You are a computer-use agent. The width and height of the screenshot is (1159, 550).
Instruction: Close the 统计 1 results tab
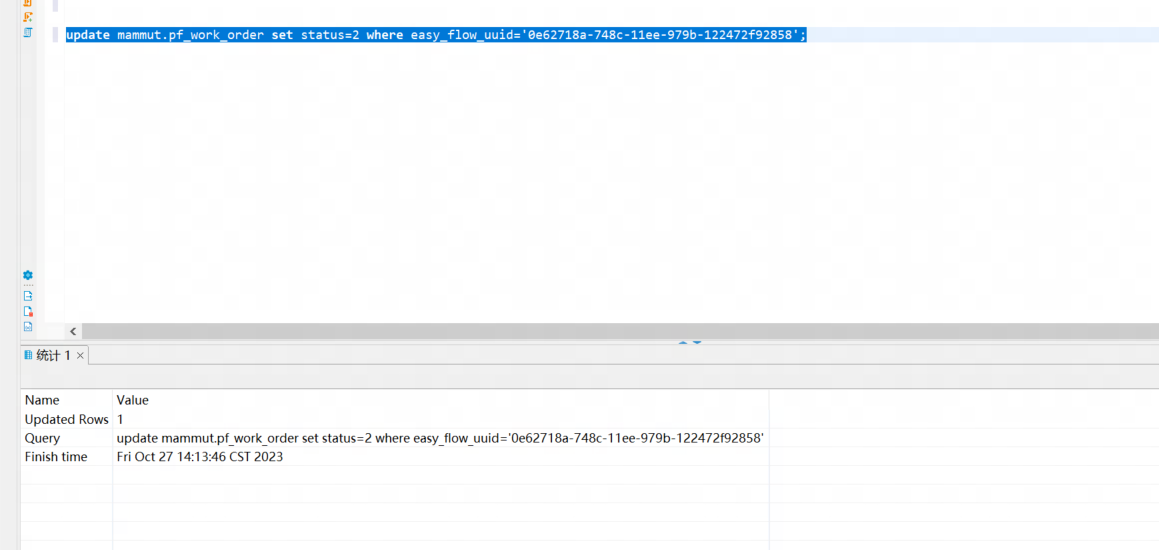coord(81,356)
